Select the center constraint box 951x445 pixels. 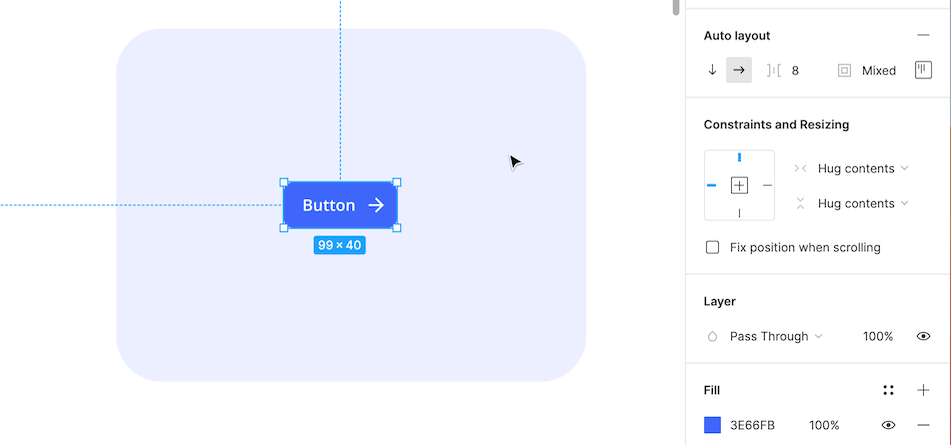coord(739,186)
